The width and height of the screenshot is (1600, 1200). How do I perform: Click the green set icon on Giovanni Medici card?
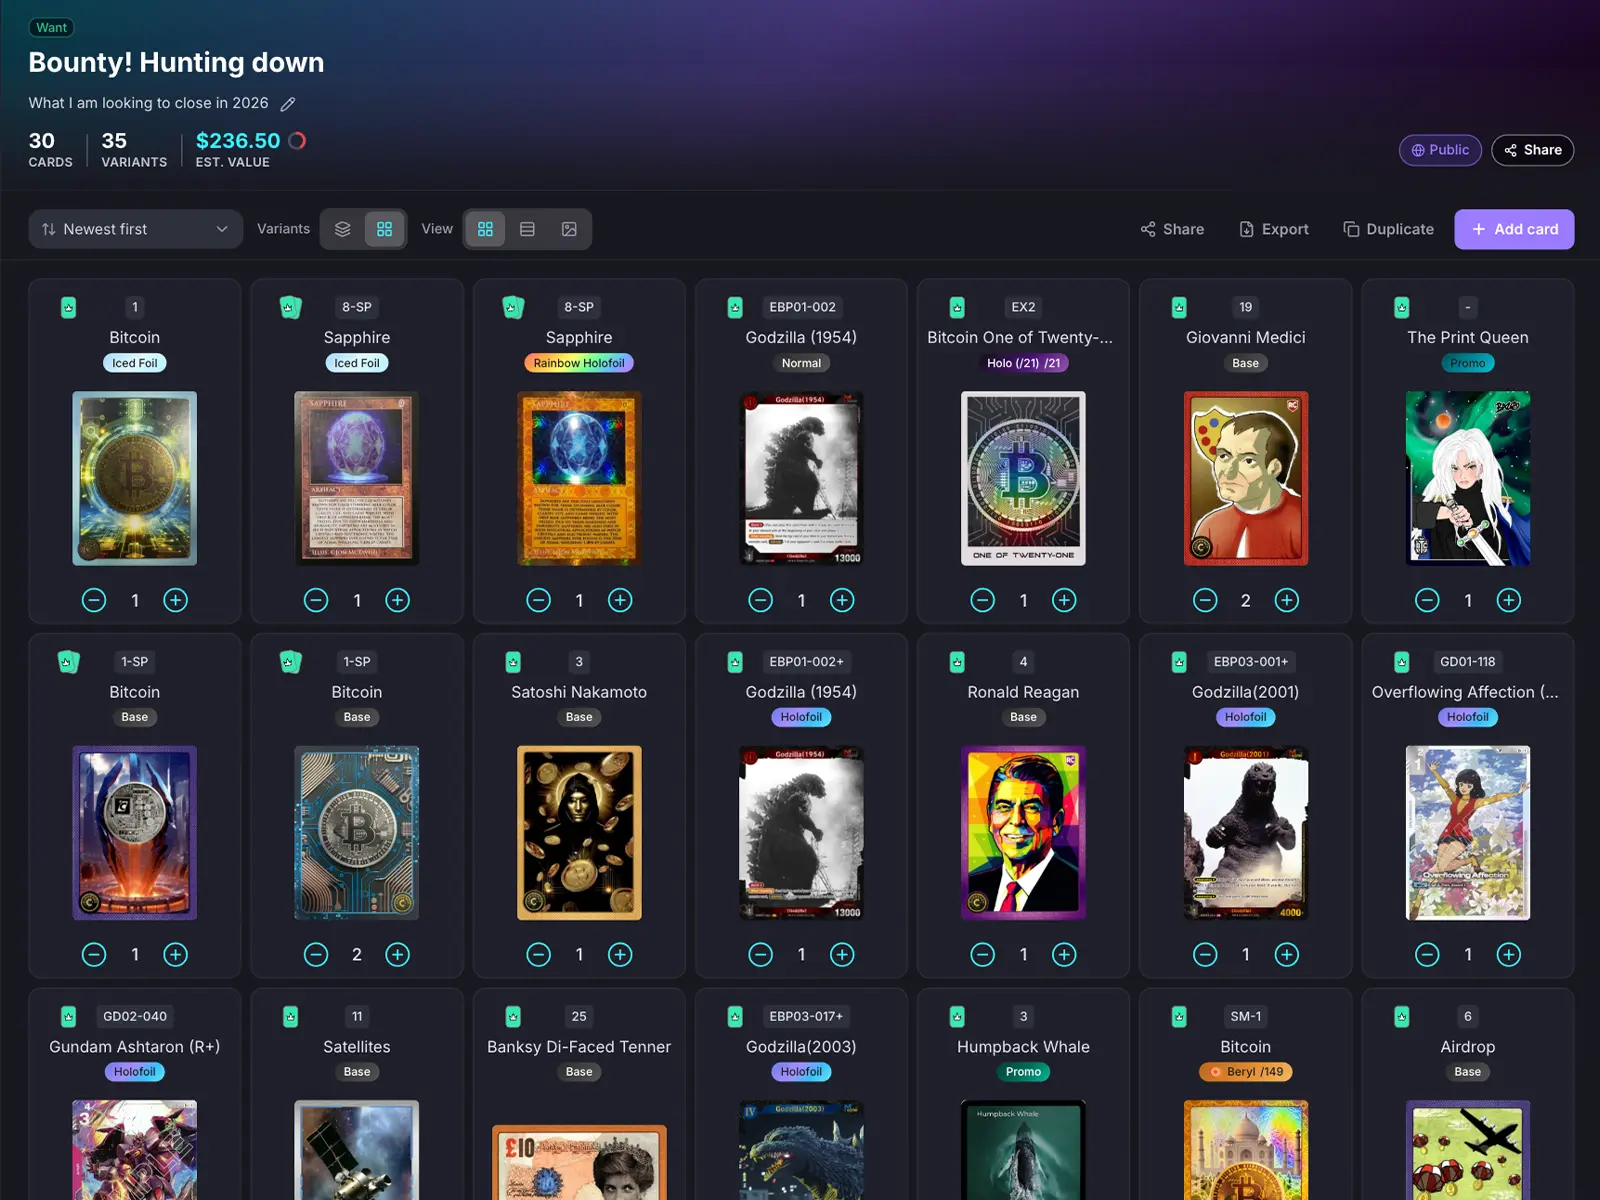[x=1179, y=307]
